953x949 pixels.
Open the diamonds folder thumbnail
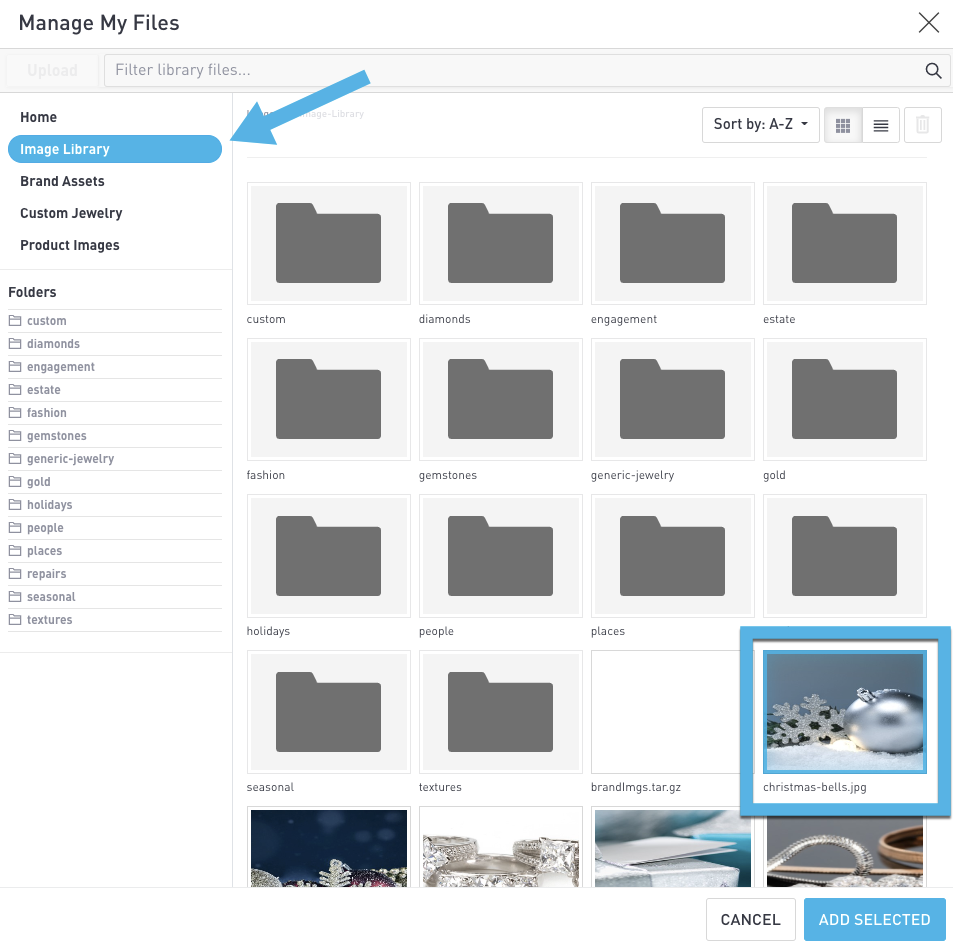500,243
